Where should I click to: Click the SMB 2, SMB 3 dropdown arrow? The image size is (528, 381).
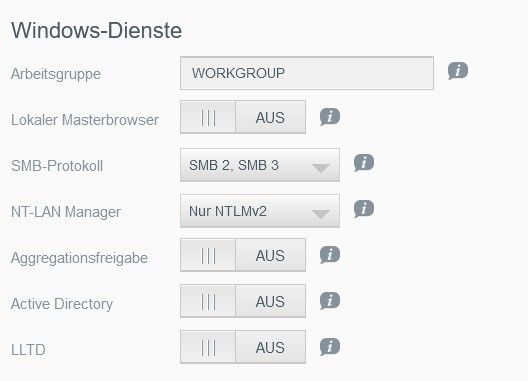pyautogui.click(x=321, y=168)
